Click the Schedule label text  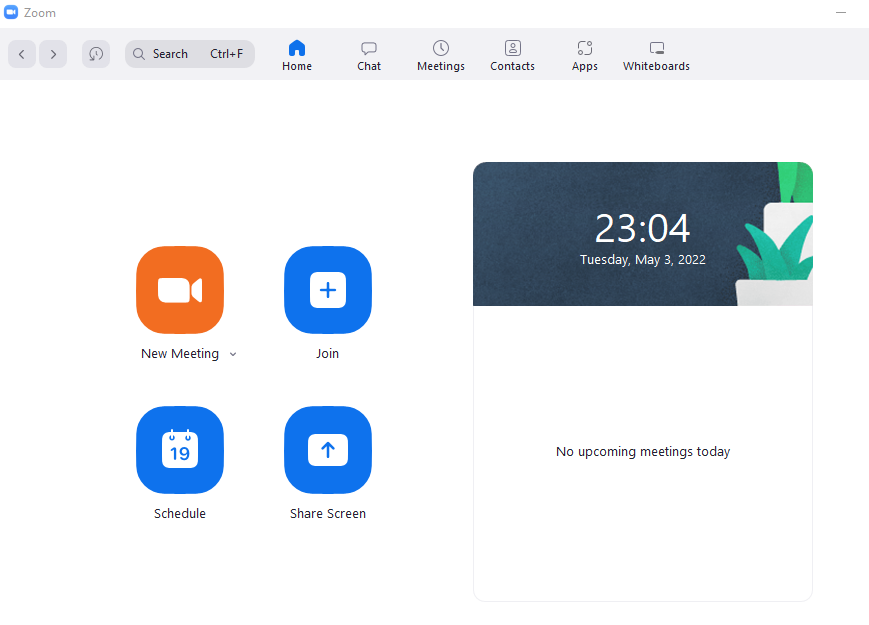click(x=180, y=514)
